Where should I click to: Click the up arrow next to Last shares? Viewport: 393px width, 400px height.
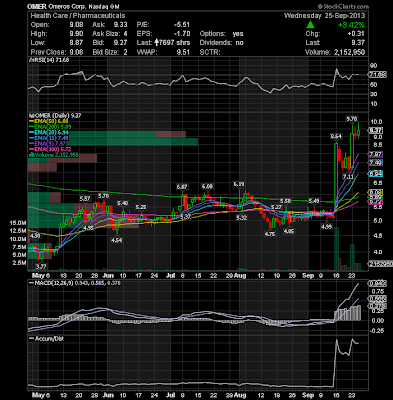coord(158,42)
